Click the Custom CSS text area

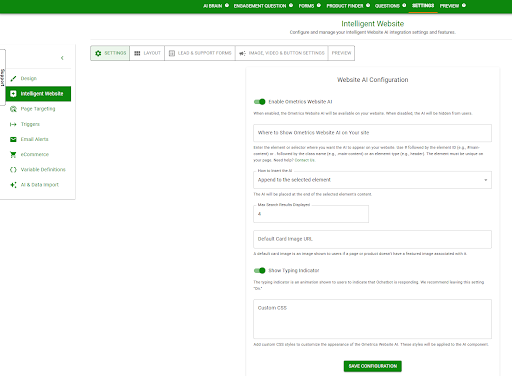(372, 319)
